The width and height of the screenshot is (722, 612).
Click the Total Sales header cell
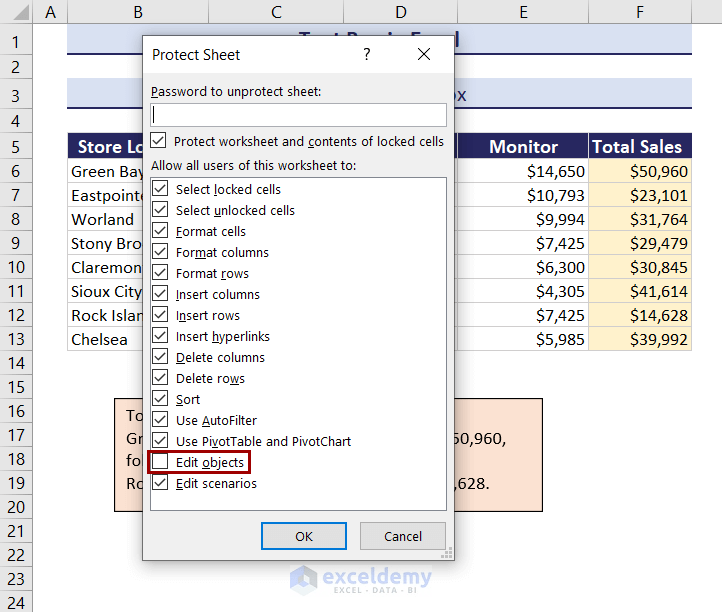[x=640, y=146]
